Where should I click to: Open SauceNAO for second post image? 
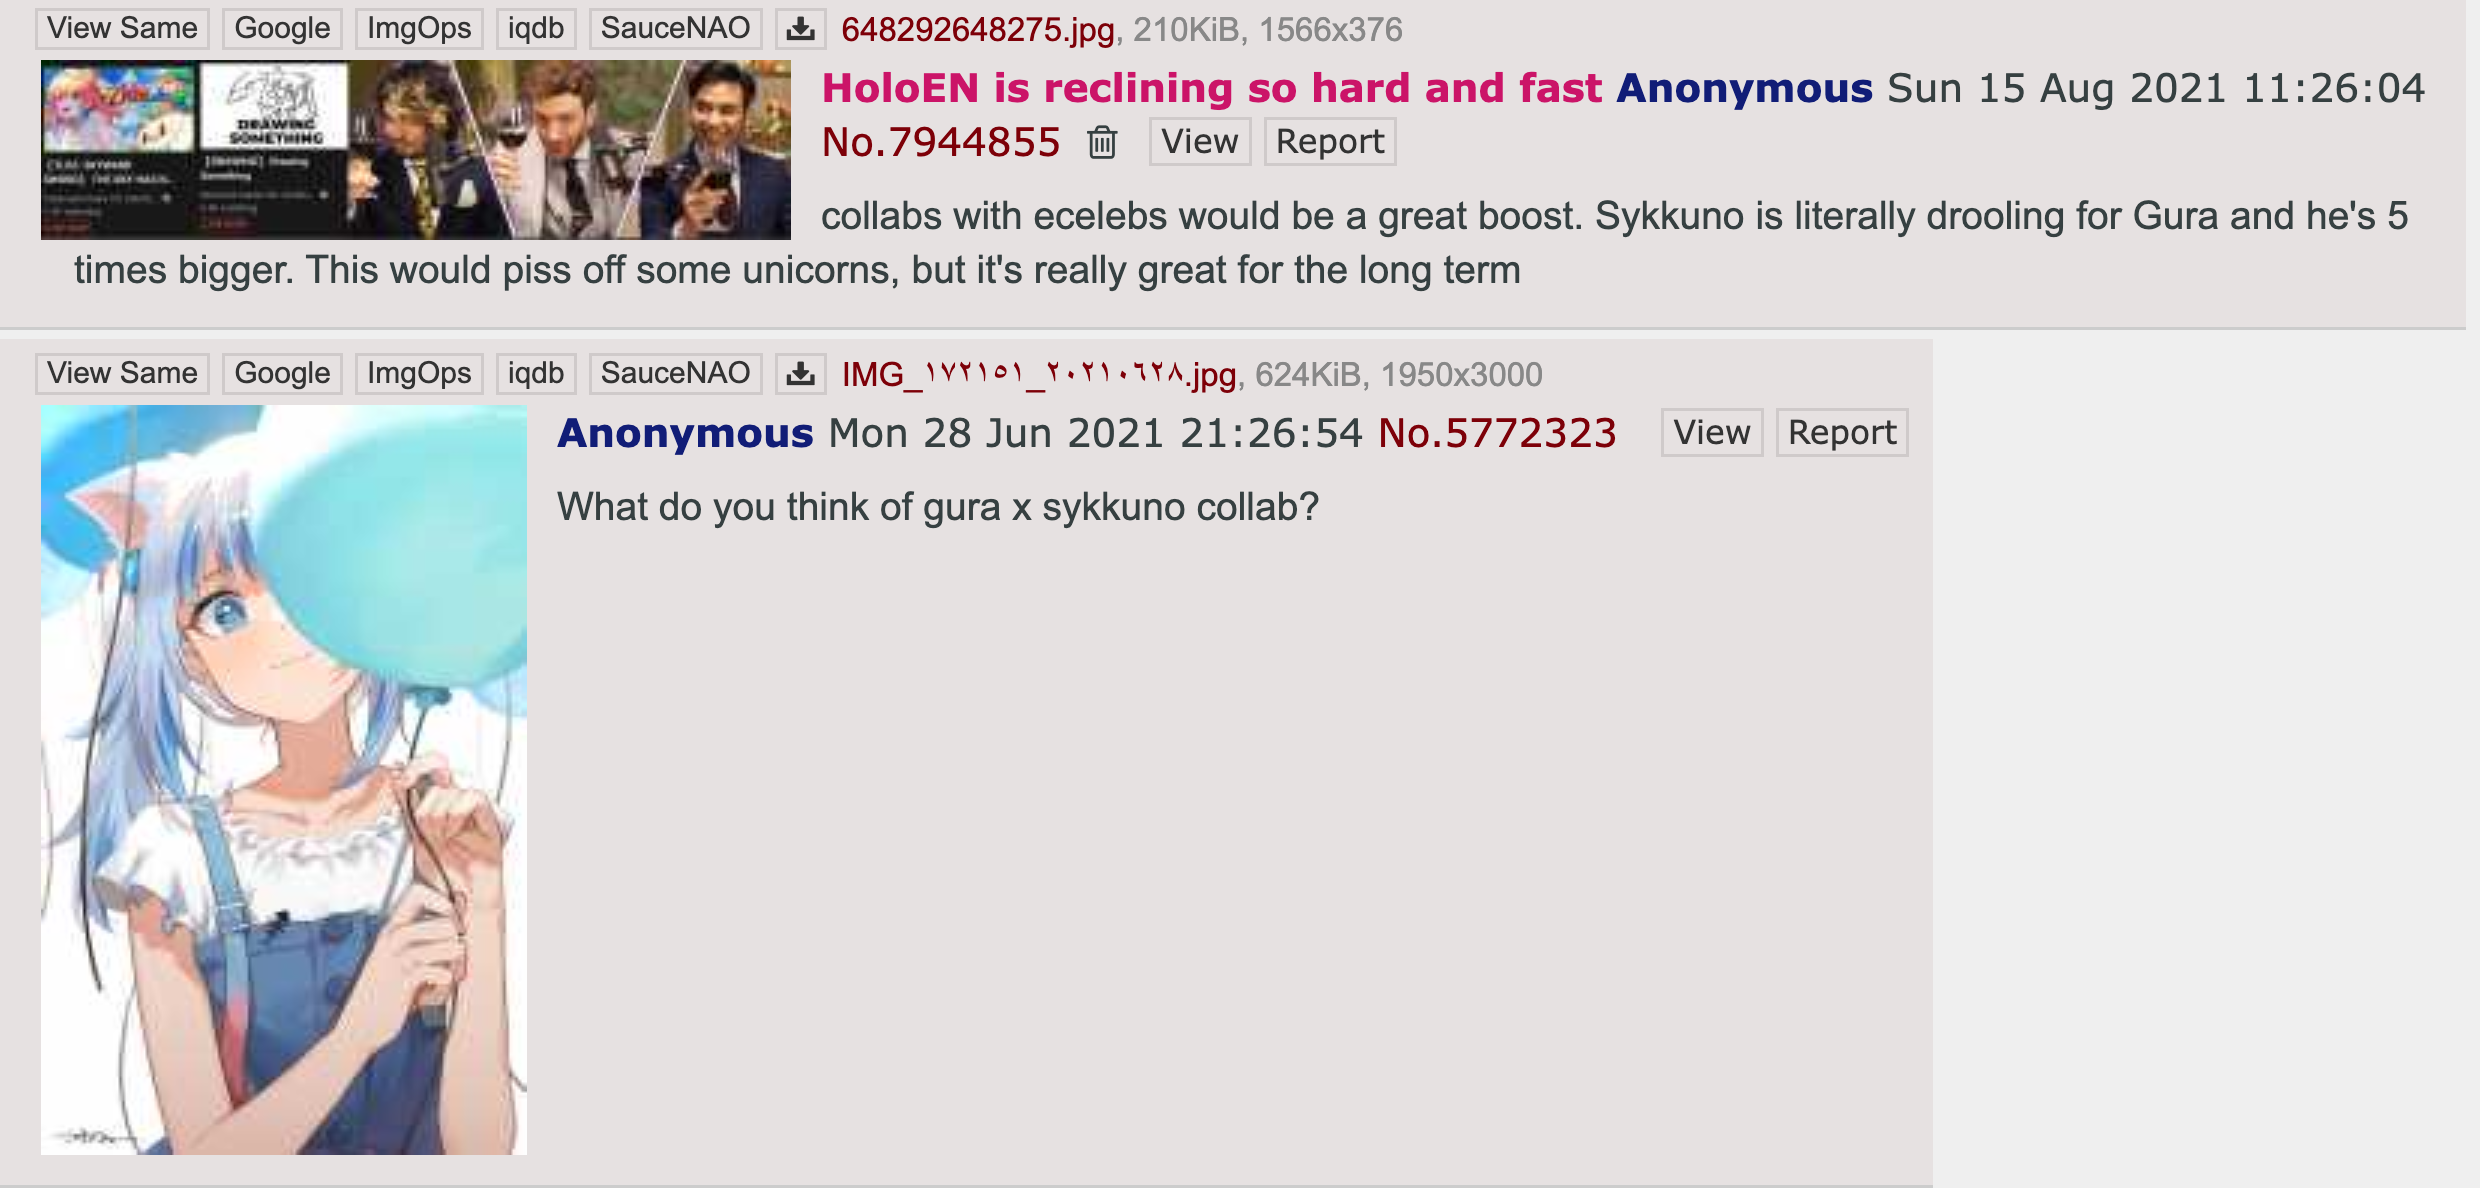pos(675,374)
